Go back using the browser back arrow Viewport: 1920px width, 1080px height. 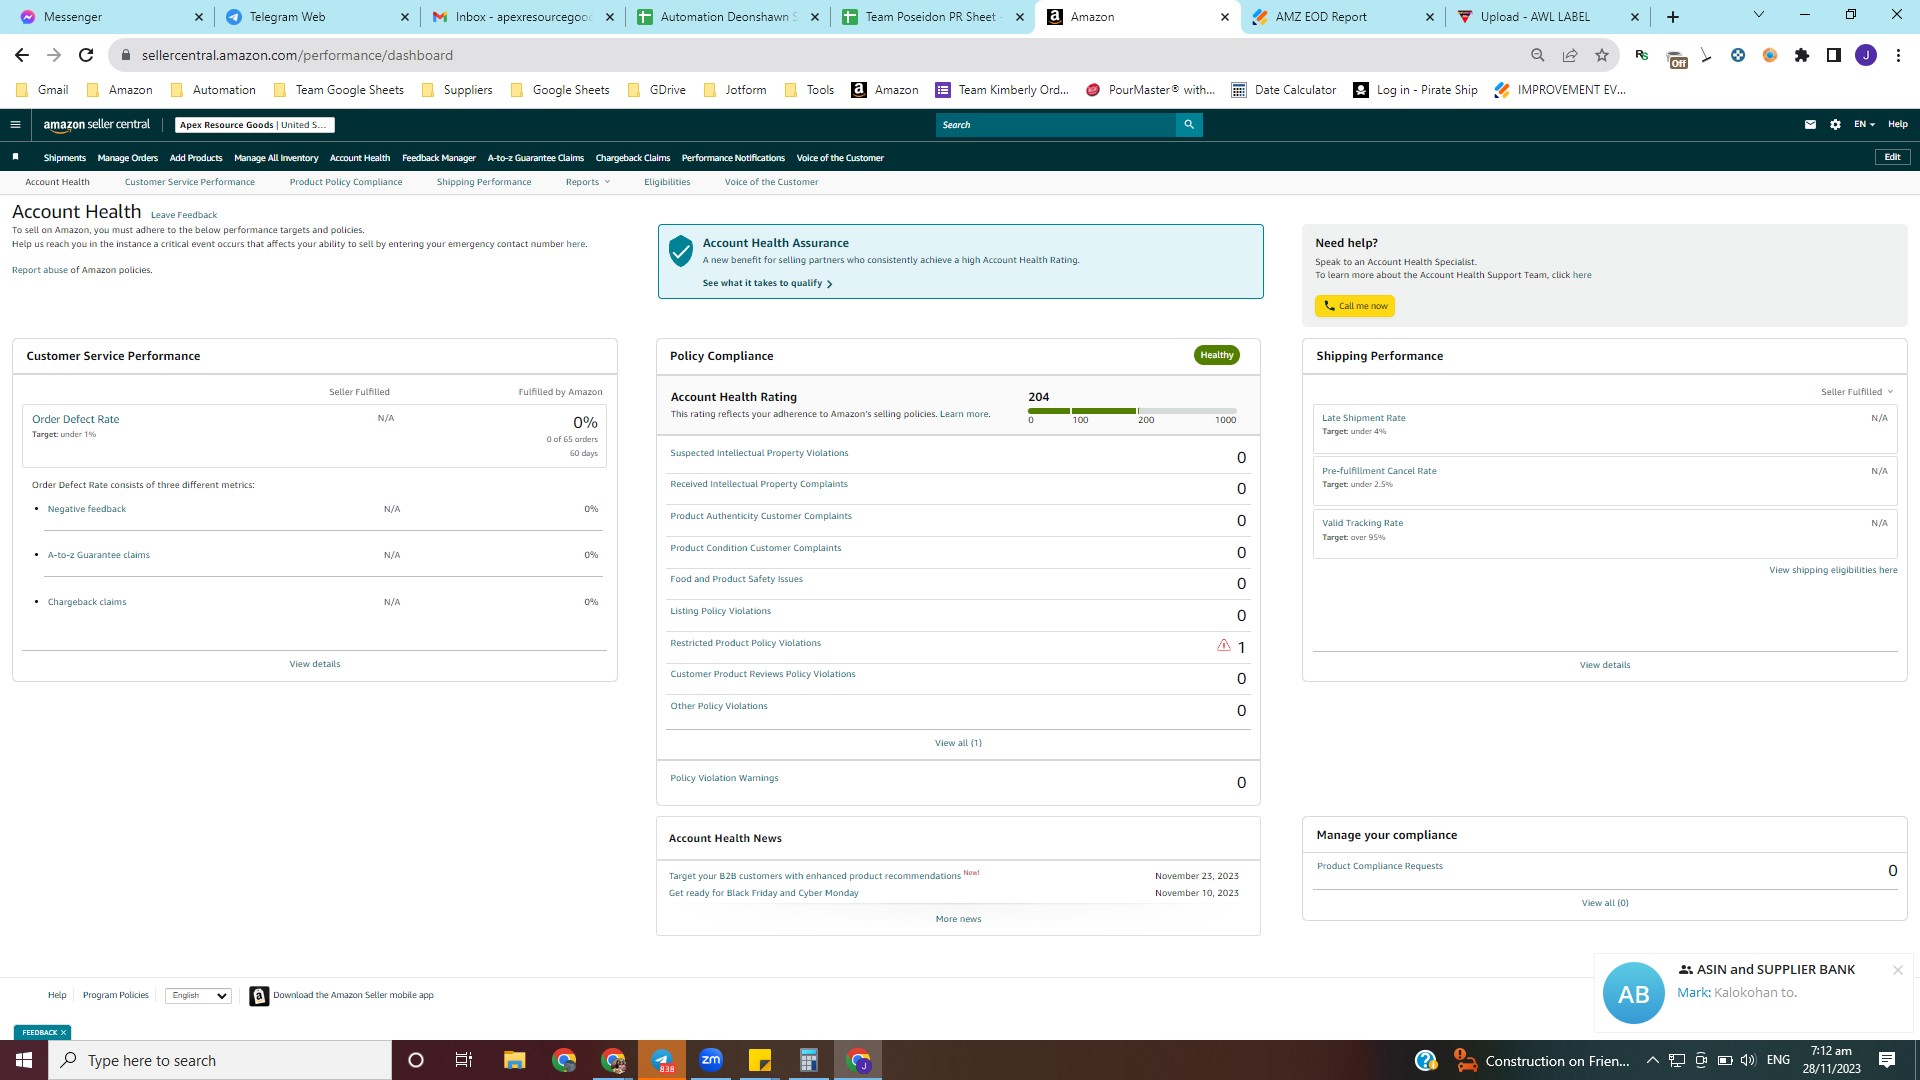pyautogui.click(x=22, y=55)
